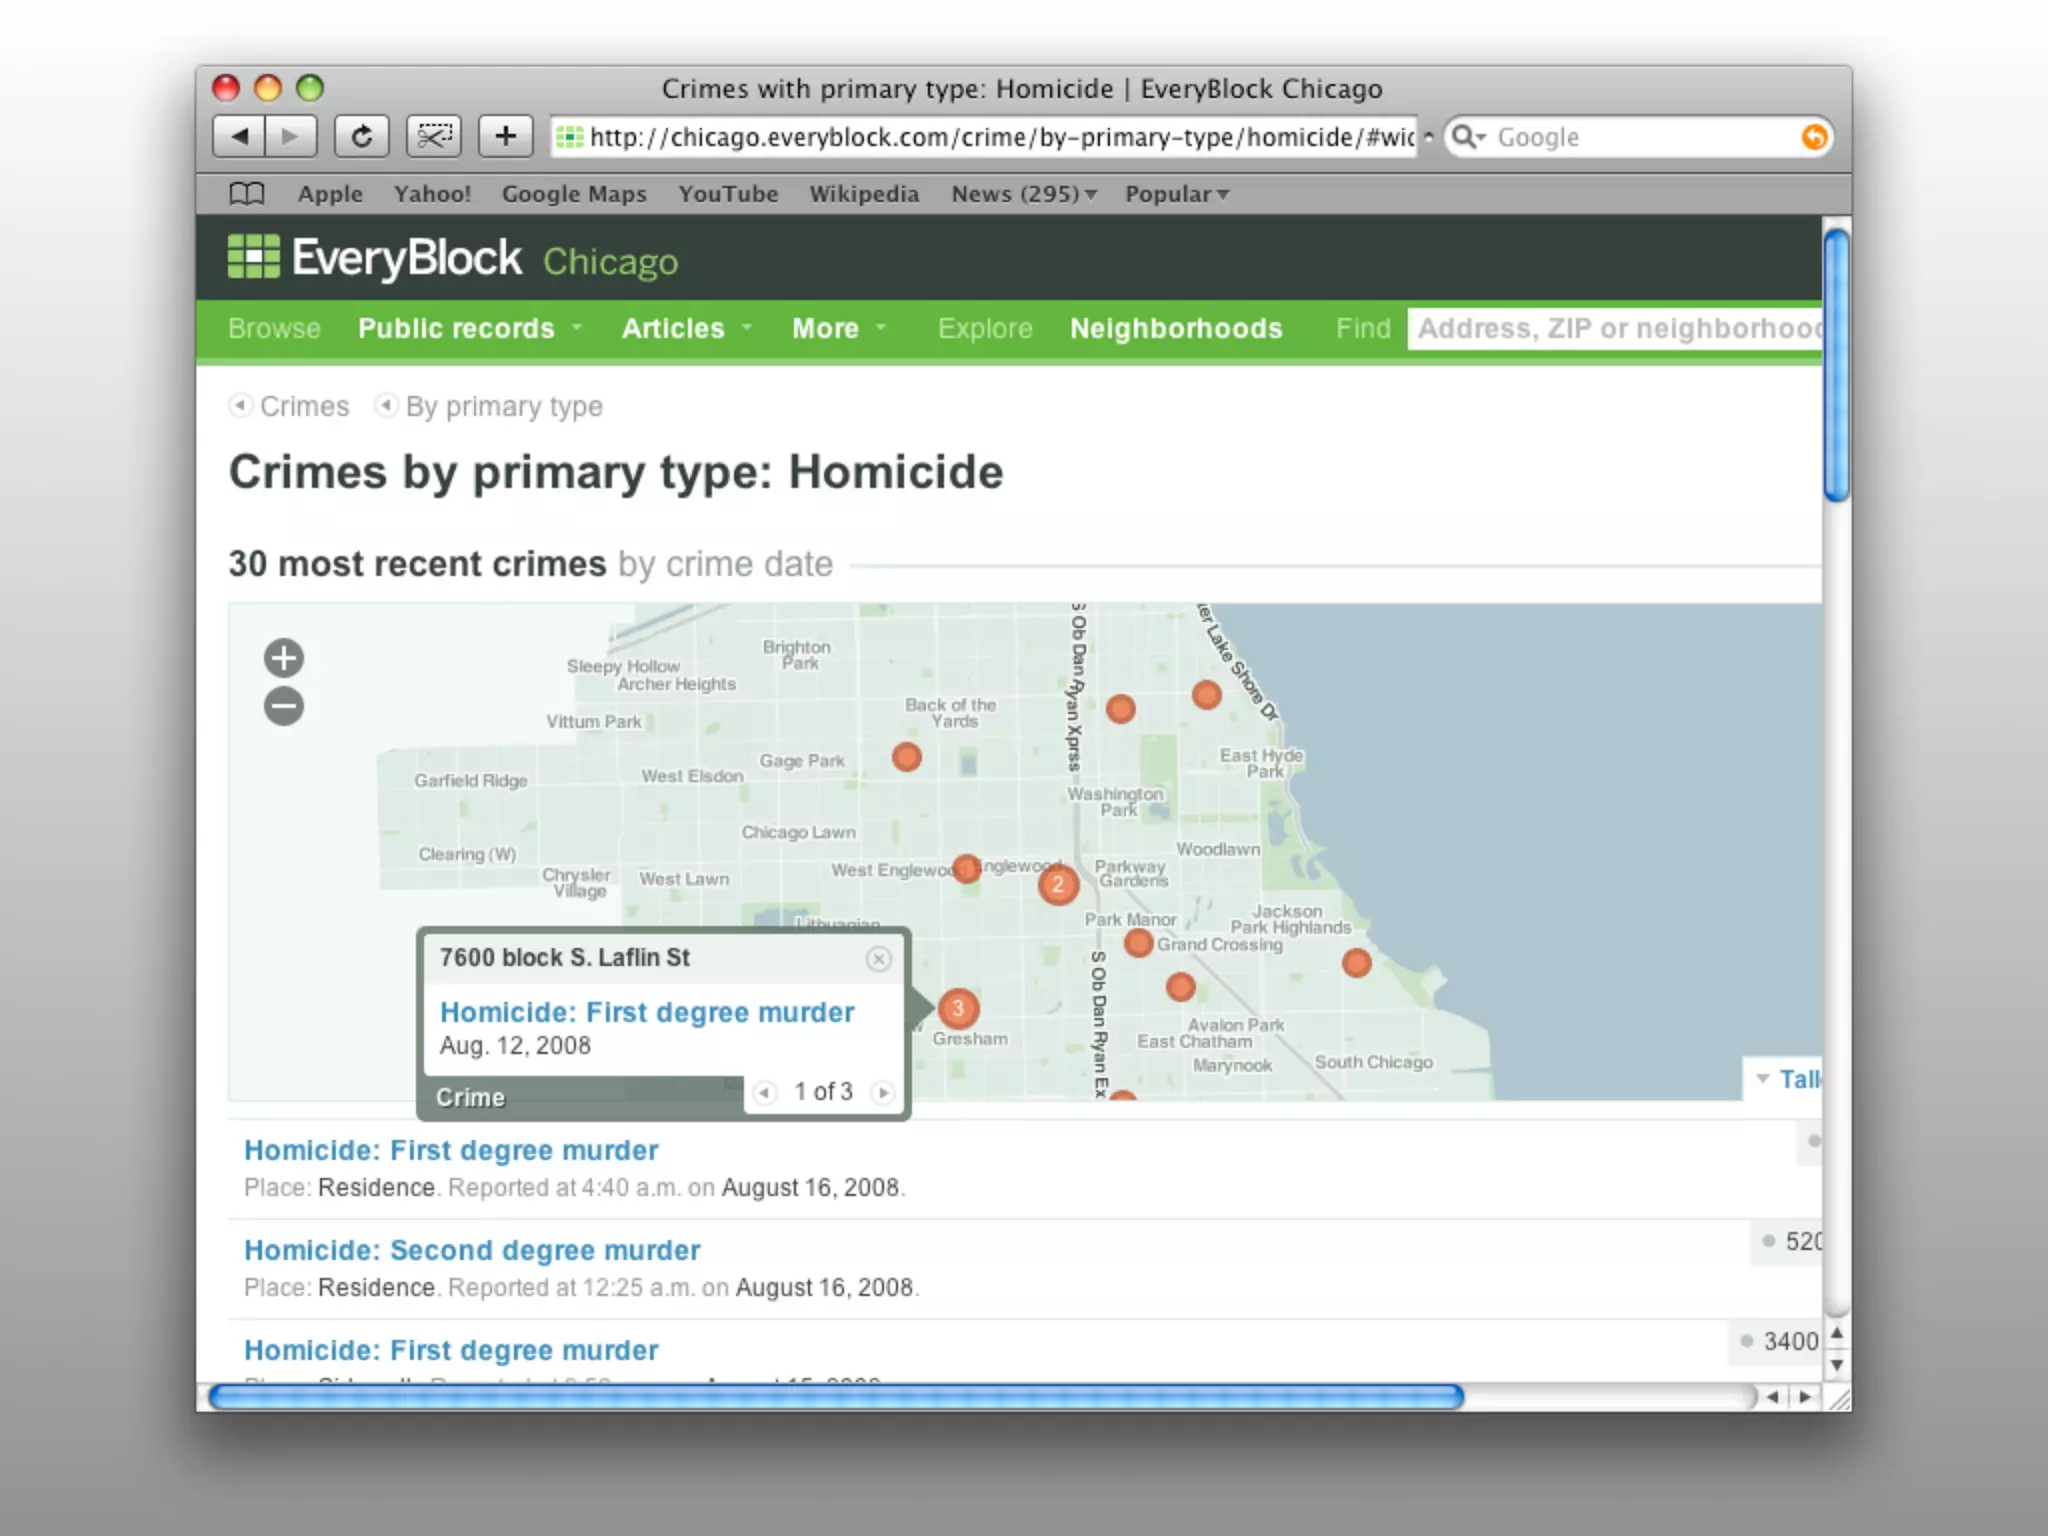
Task: Zoom out on the crime map
Action: [284, 707]
